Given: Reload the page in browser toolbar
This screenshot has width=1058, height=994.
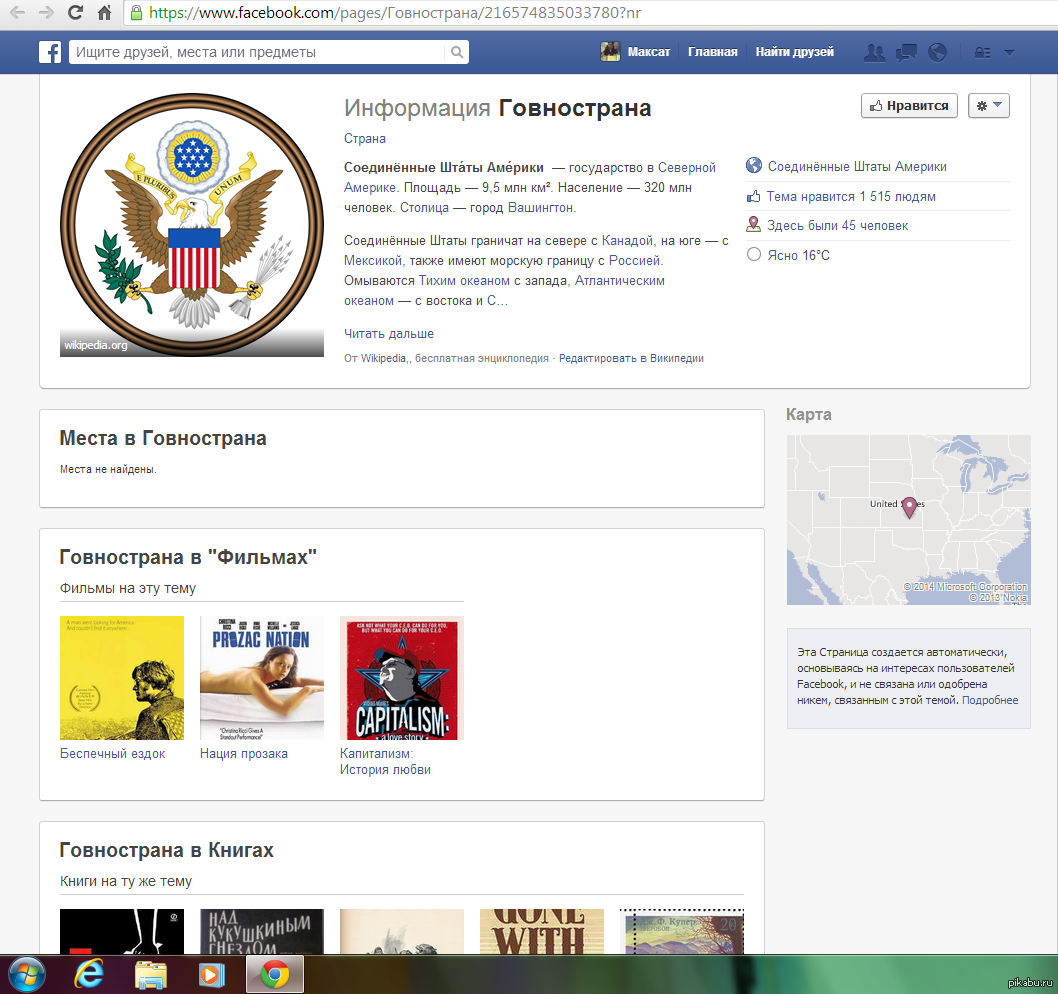Looking at the screenshot, I should 75,13.
